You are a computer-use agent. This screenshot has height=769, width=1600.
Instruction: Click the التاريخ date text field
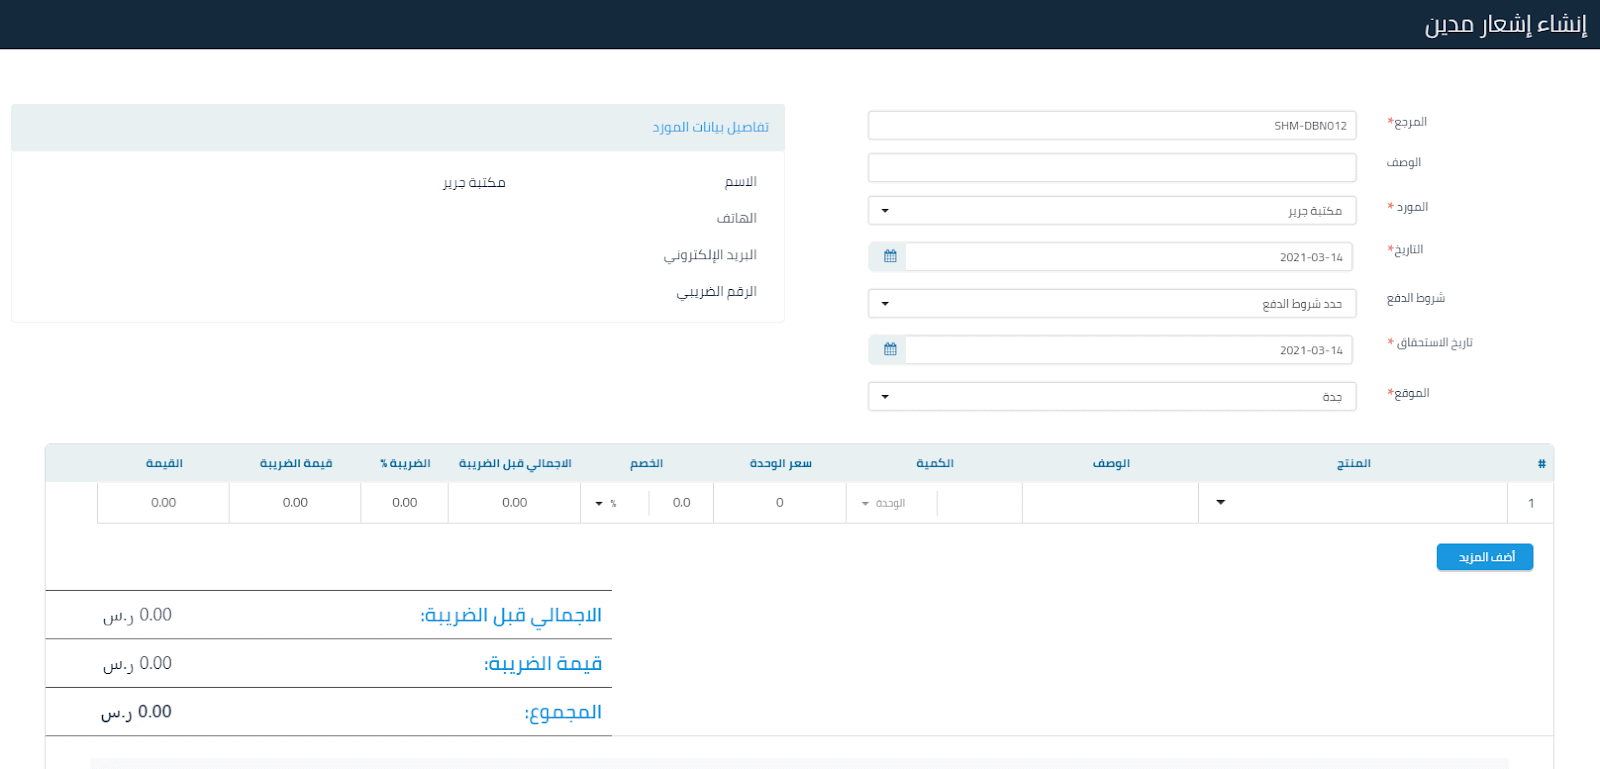click(x=1128, y=257)
